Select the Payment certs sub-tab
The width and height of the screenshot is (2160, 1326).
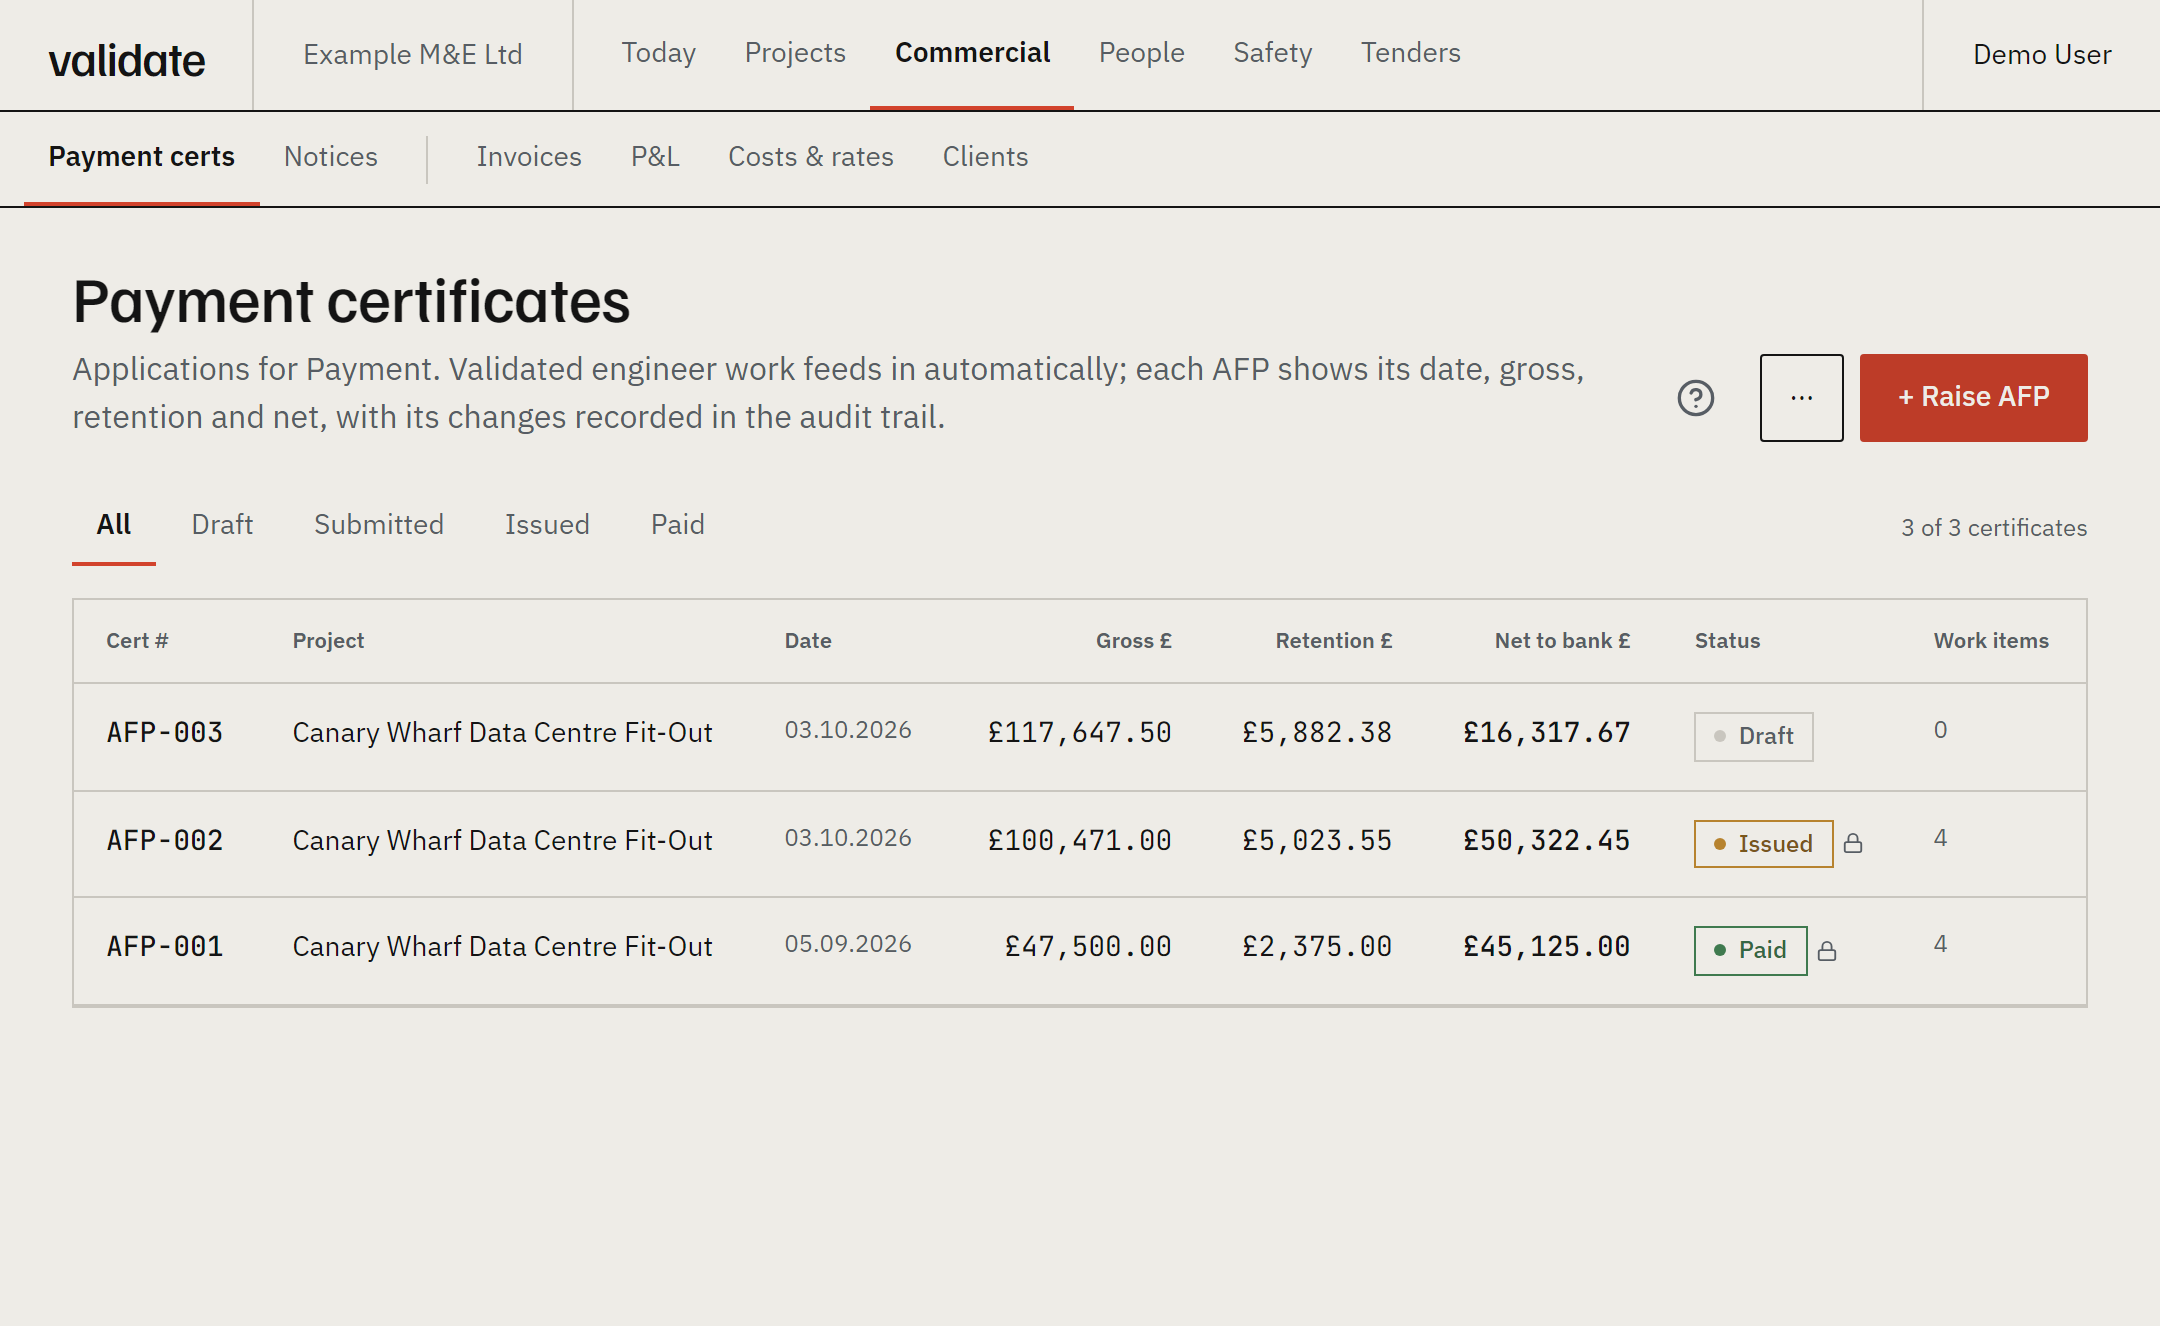pyautogui.click(x=141, y=157)
